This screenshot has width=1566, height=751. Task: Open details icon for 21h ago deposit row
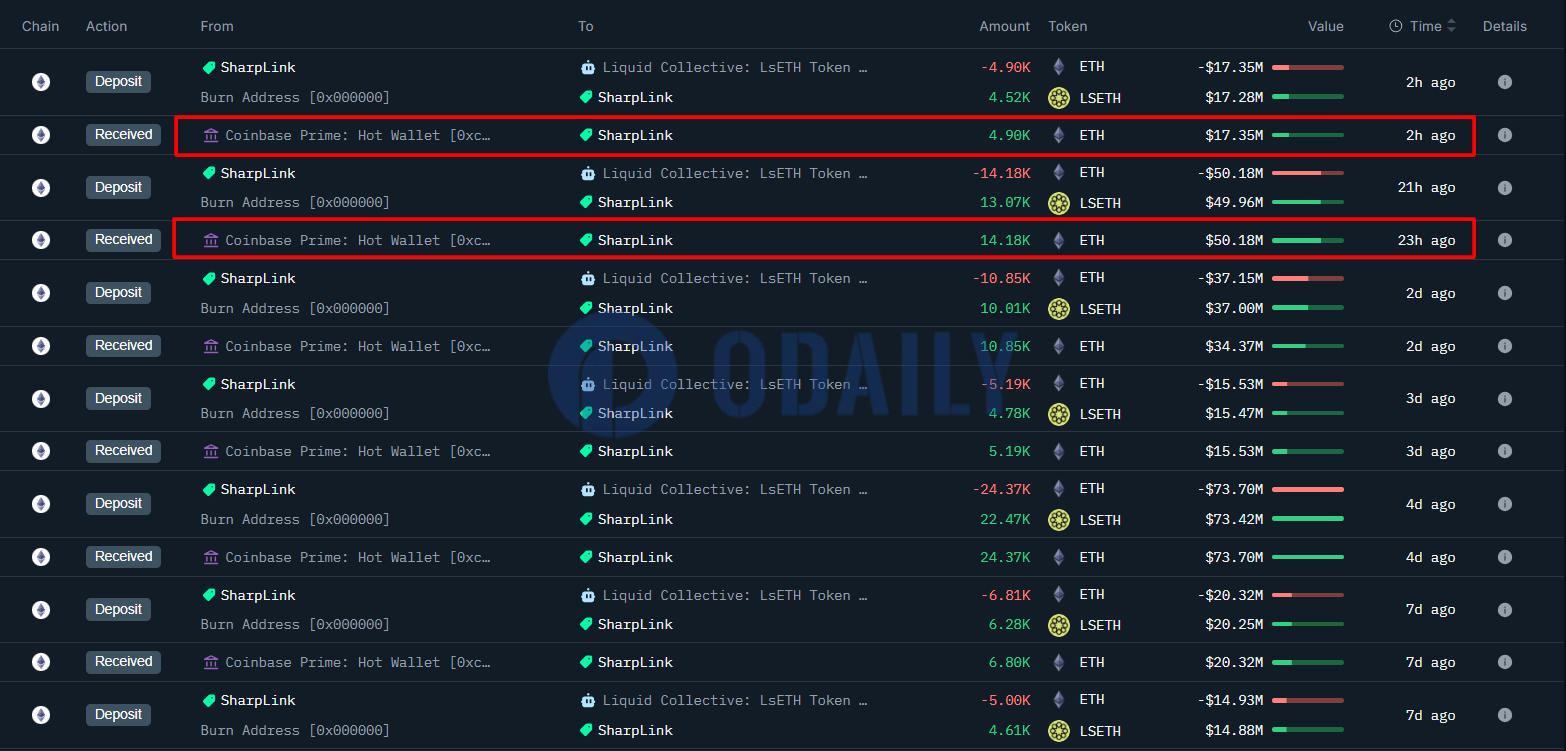[x=1504, y=188]
